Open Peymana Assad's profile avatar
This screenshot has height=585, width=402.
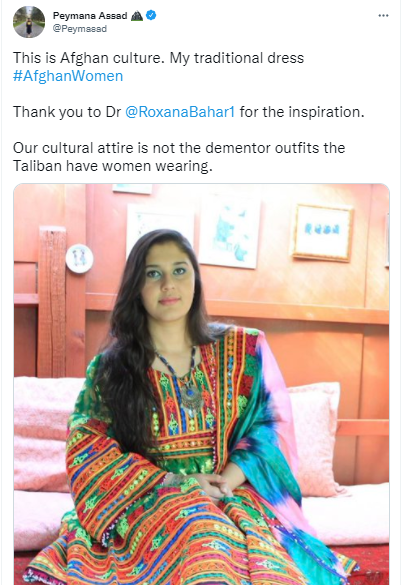pos(29,22)
